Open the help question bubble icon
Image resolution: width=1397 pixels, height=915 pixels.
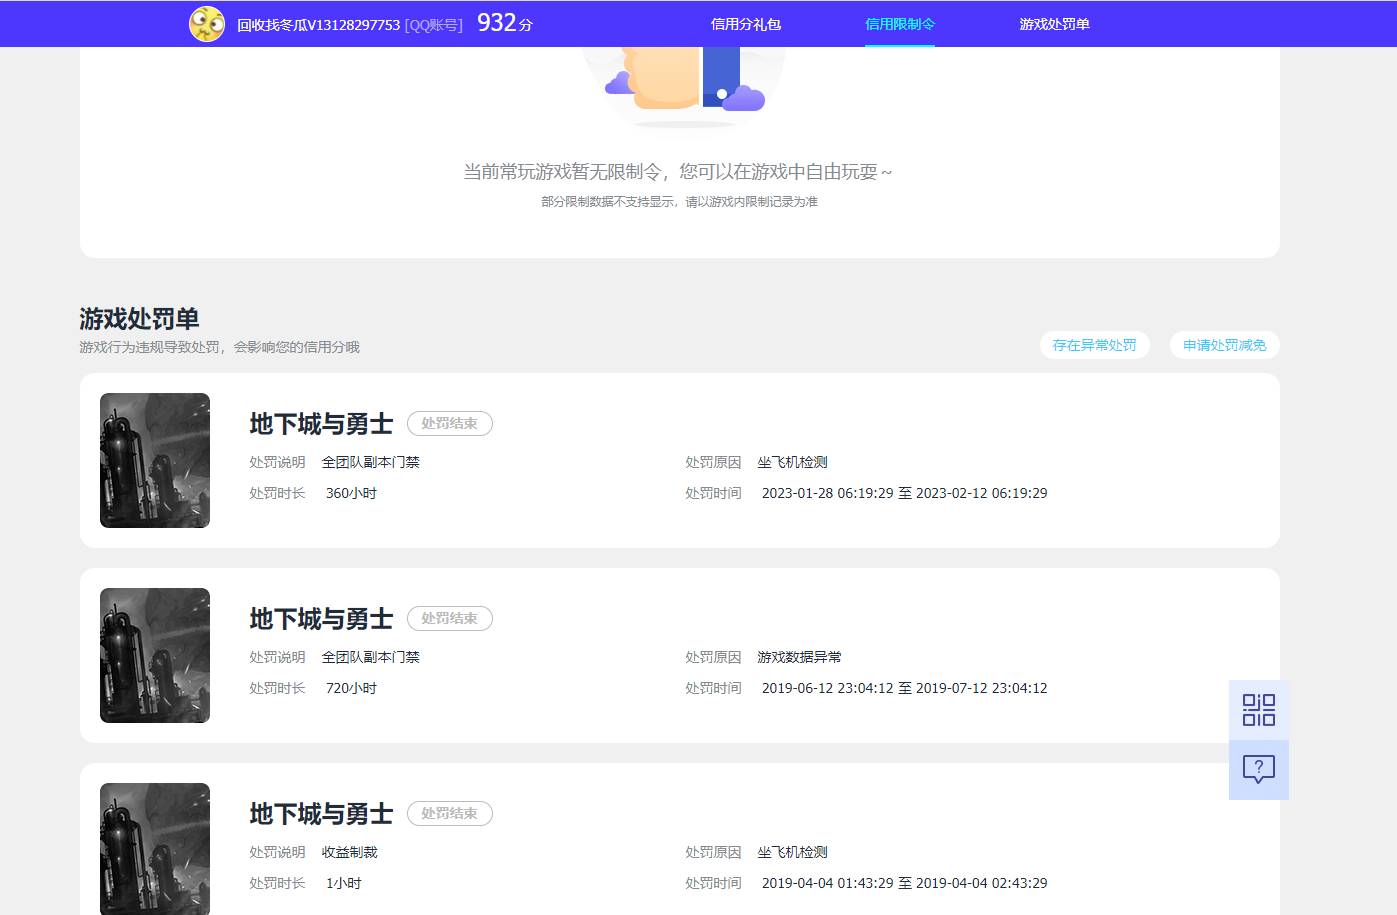pyautogui.click(x=1259, y=770)
